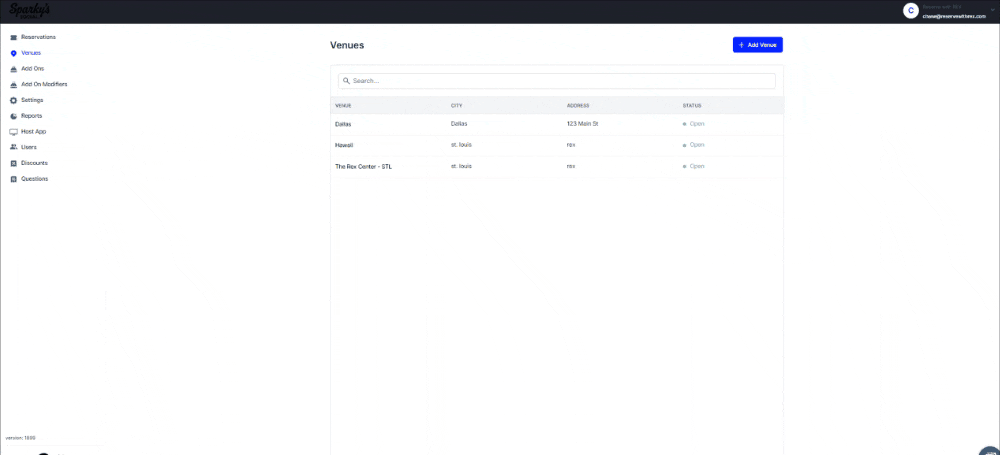
Task: Open the Dallas venue row
Action: (343, 124)
